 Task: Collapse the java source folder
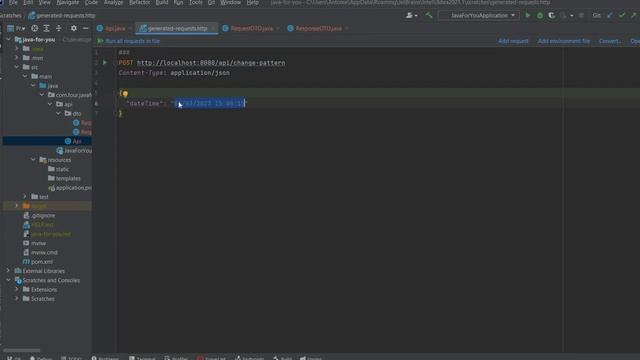click(33, 86)
